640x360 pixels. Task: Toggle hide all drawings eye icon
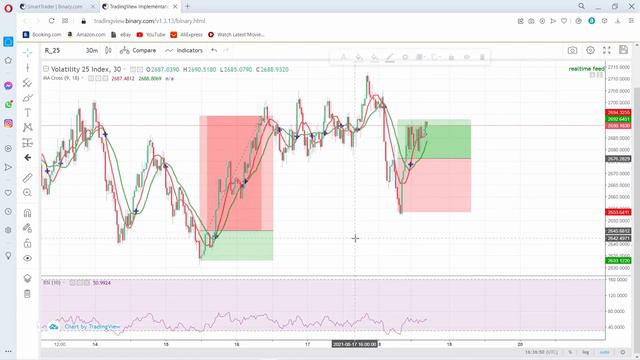coord(27,258)
